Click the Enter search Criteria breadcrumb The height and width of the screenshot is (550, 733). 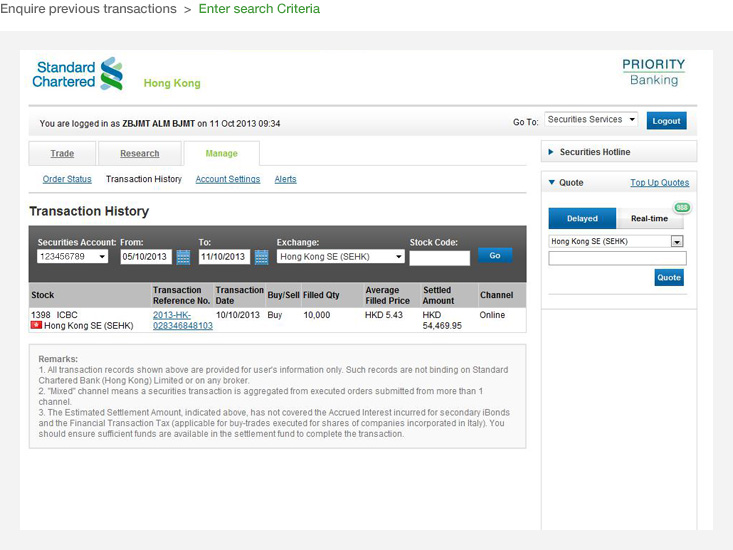click(259, 9)
